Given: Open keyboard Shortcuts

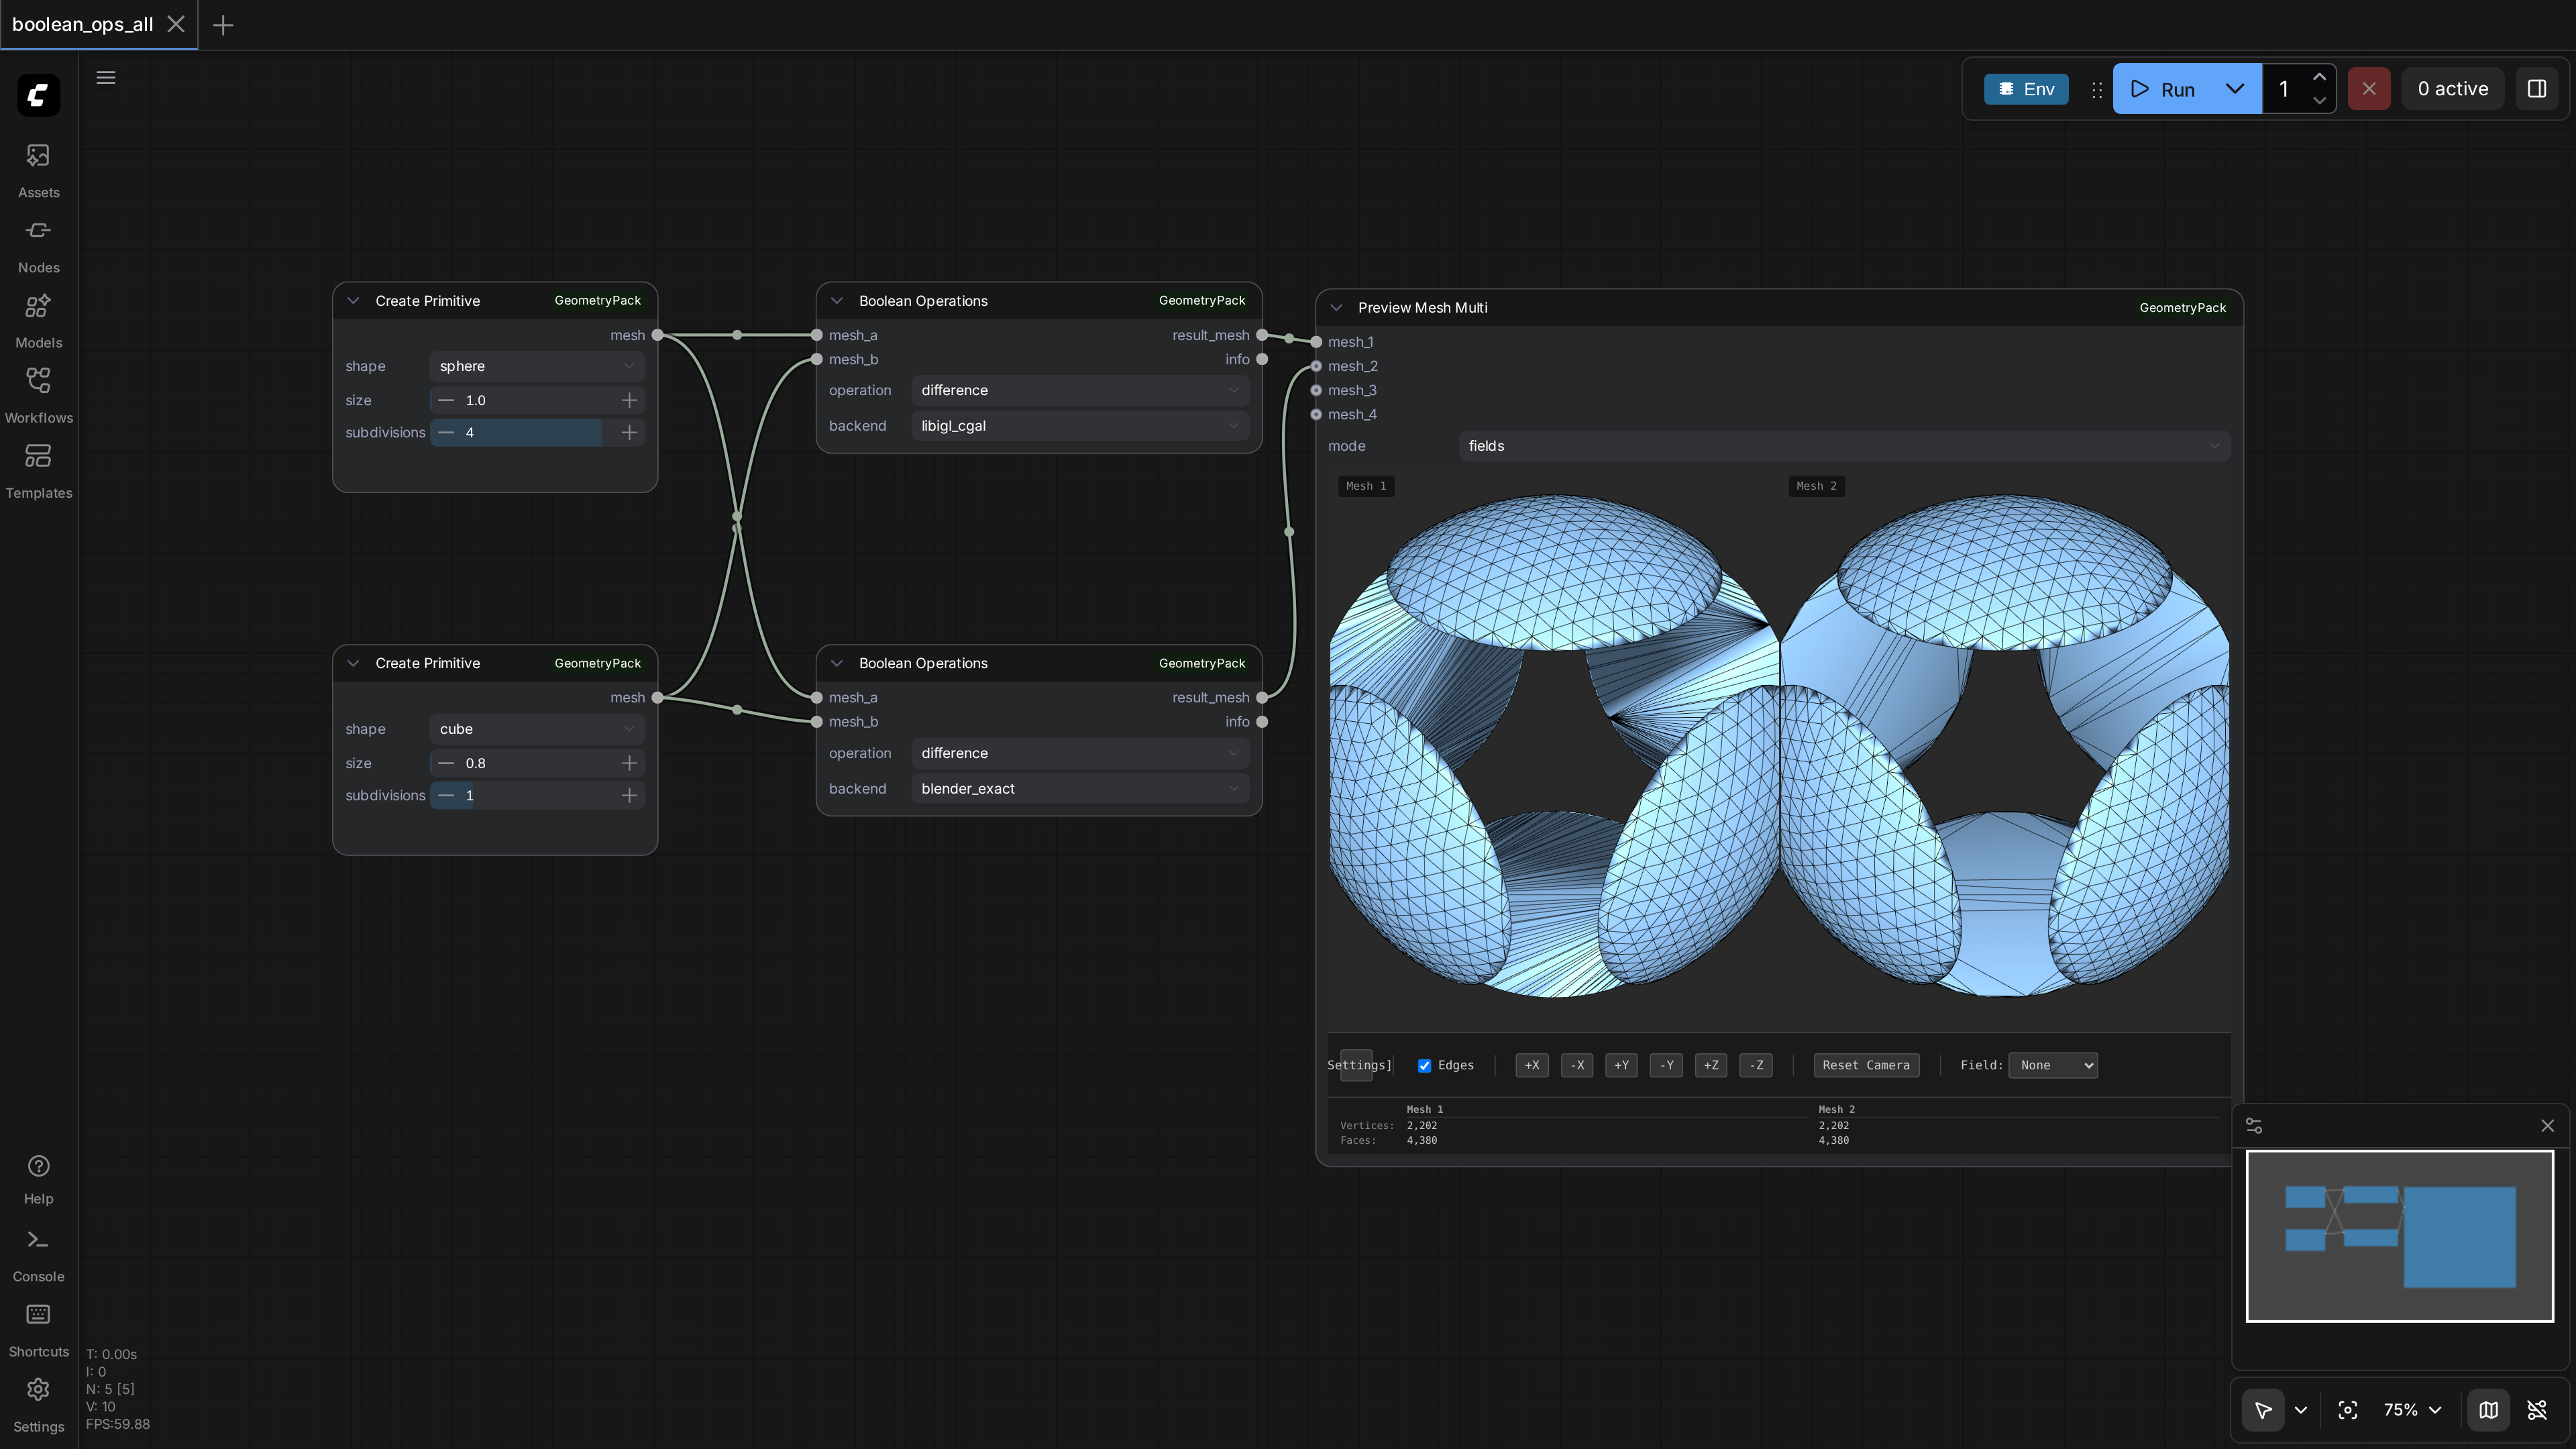Looking at the screenshot, I should (38, 1330).
